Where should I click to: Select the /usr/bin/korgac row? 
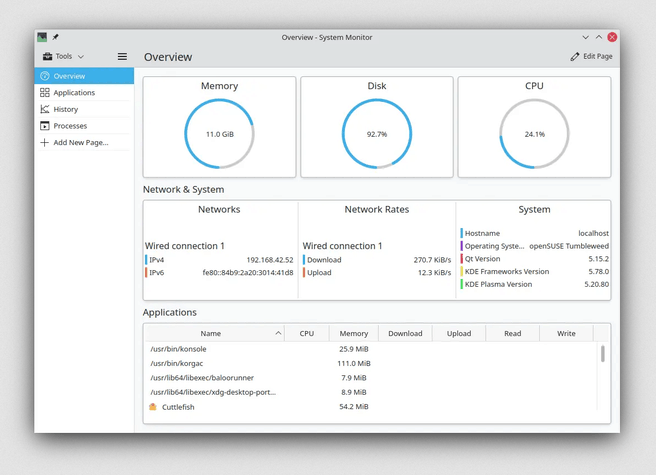coord(372,363)
